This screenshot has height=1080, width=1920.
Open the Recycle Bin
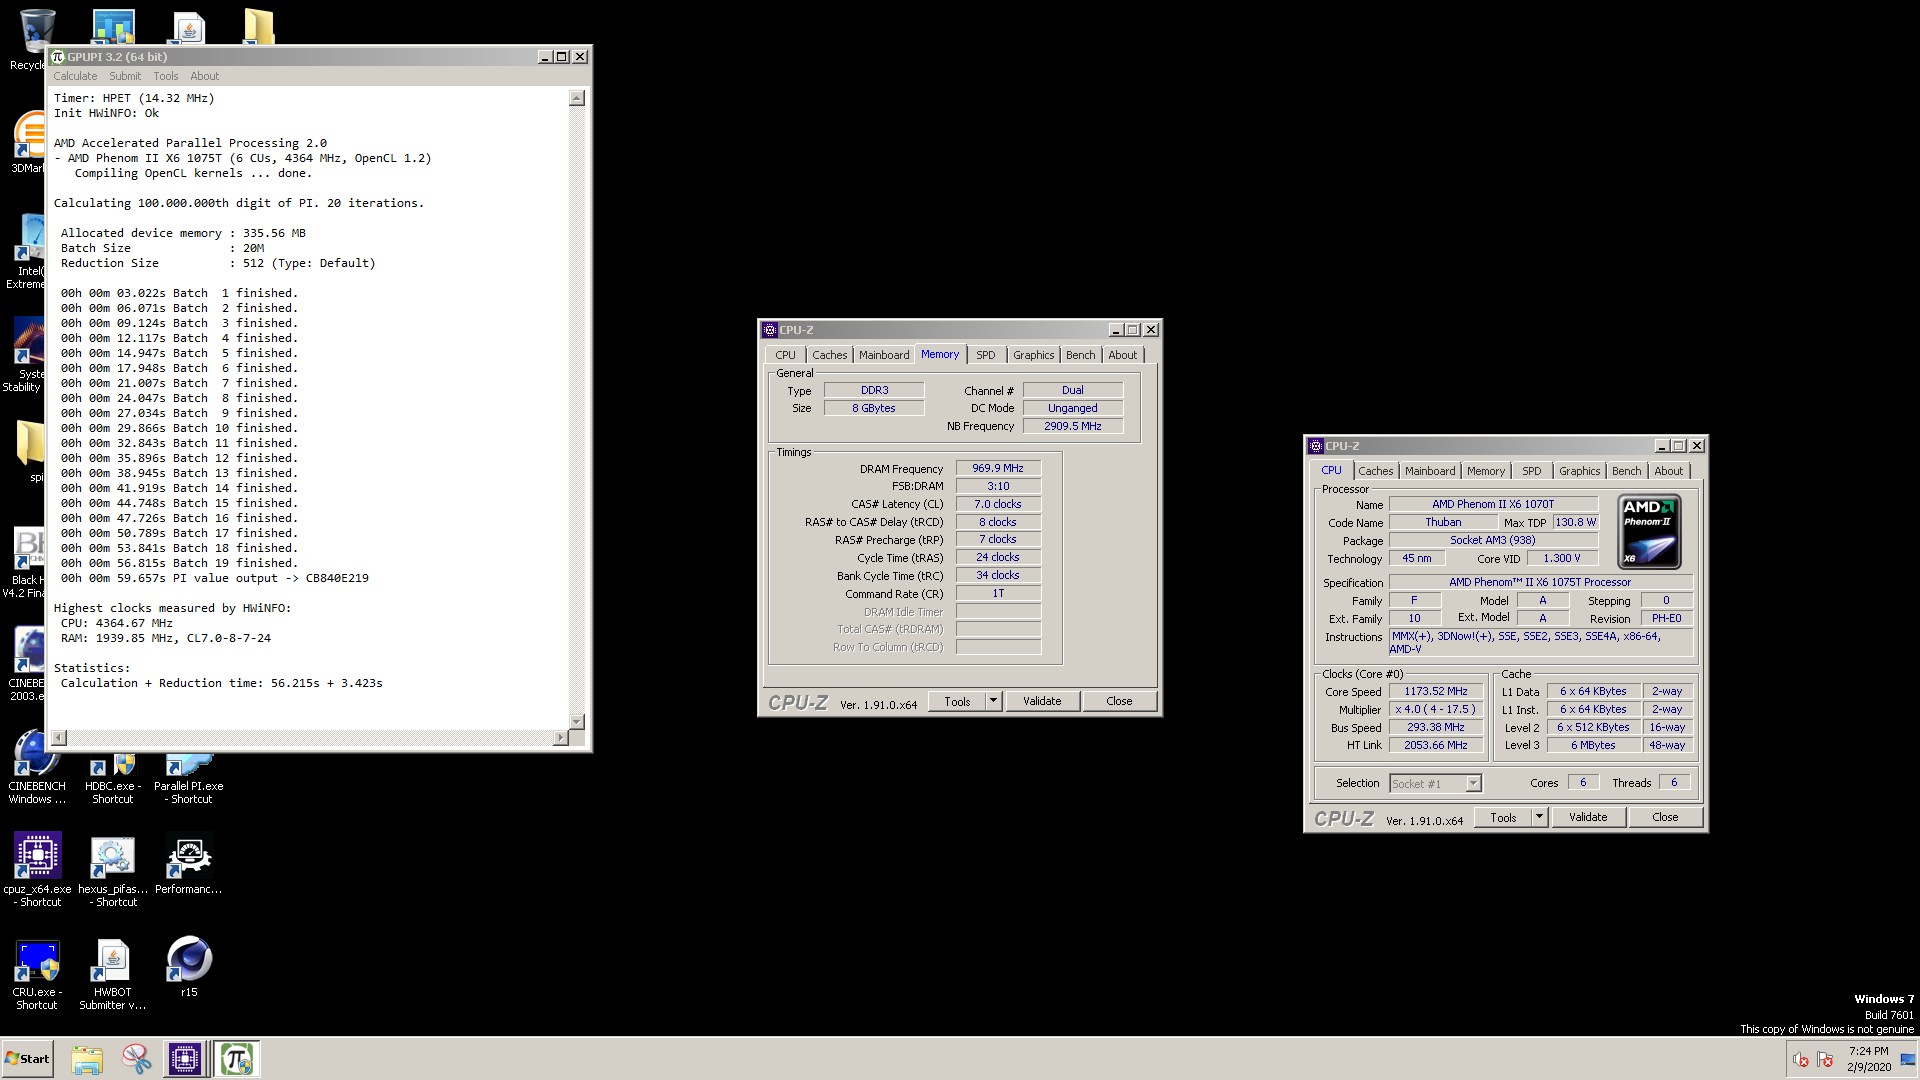click(x=30, y=38)
